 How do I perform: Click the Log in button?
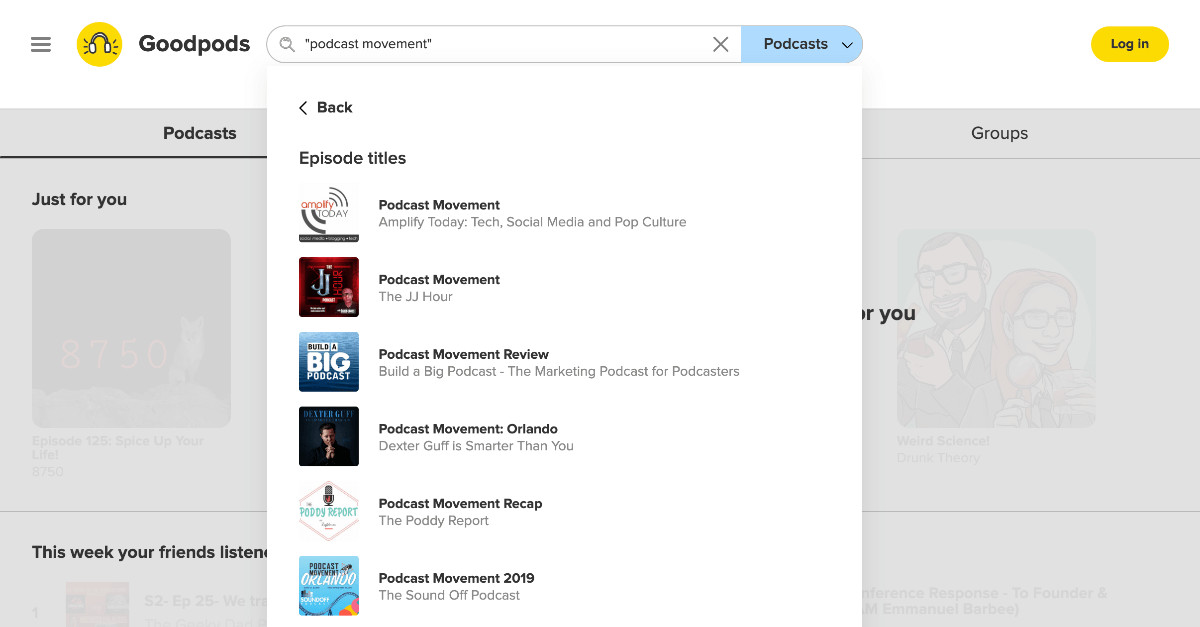click(1129, 44)
